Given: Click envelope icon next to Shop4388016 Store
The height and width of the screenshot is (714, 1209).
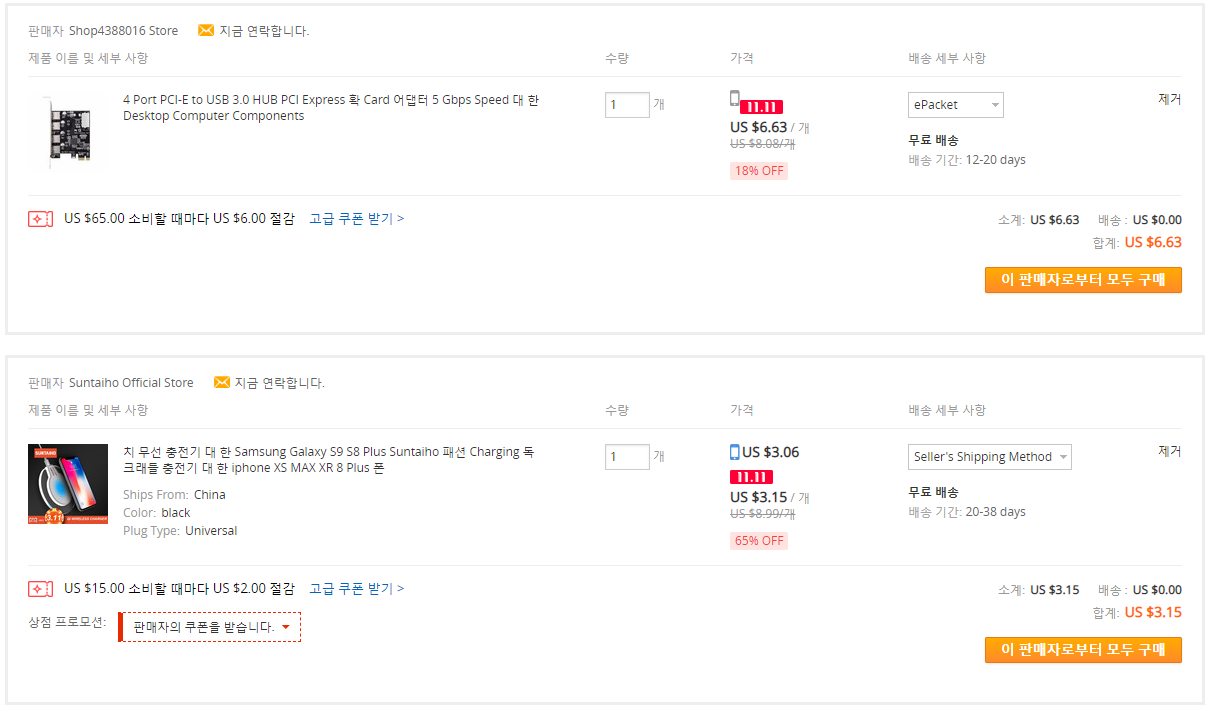Looking at the screenshot, I should click(206, 30).
